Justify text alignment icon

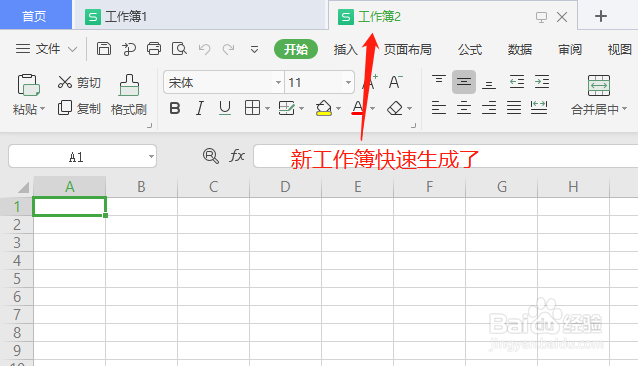[514, 108]
